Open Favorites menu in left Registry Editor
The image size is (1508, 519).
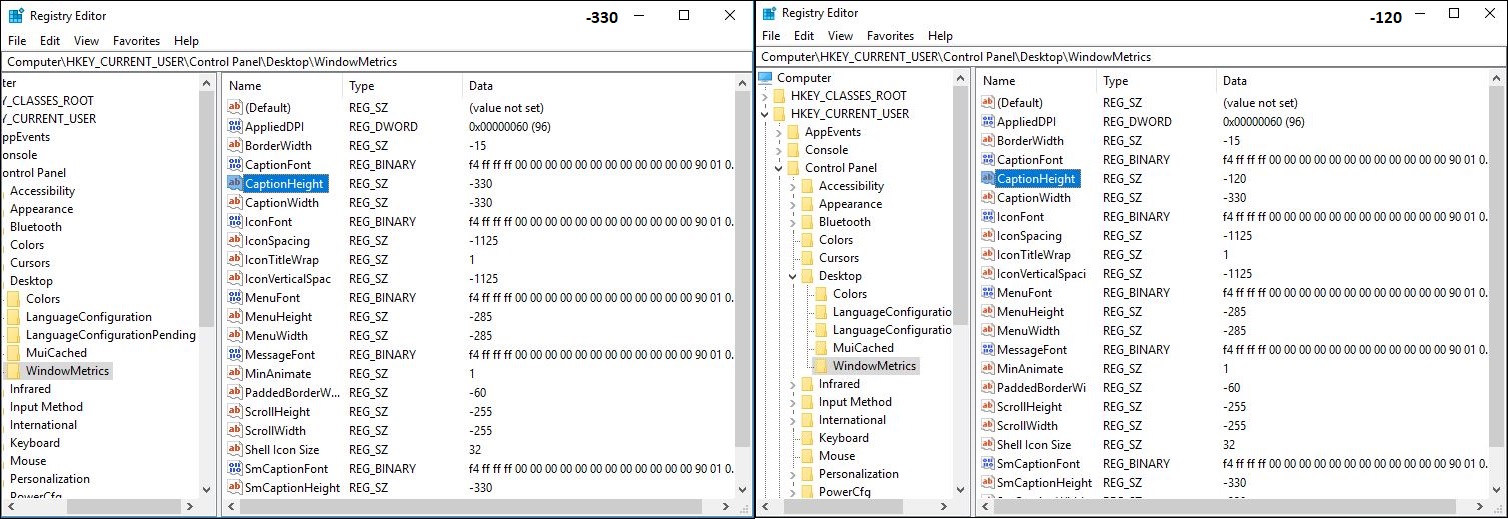pos(136,41)
